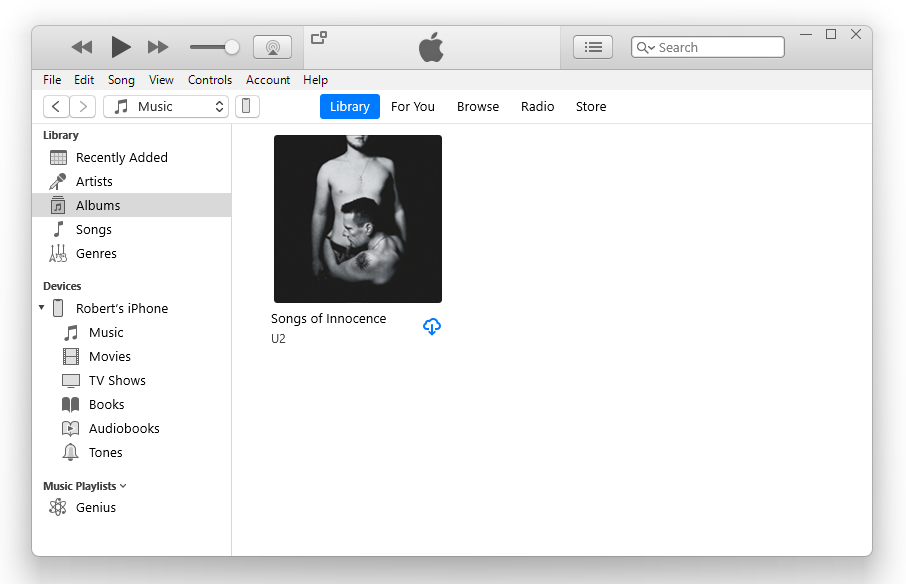This screenshot has width=906, height=584.
Task: Open the Help menu
Action: pyautogui.click(x=315, y=80)
